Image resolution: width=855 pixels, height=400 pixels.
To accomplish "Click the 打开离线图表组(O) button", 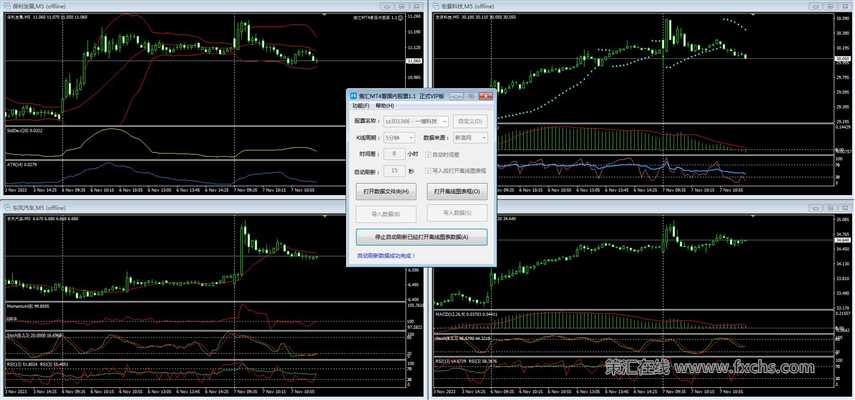I will coord(457,192).
